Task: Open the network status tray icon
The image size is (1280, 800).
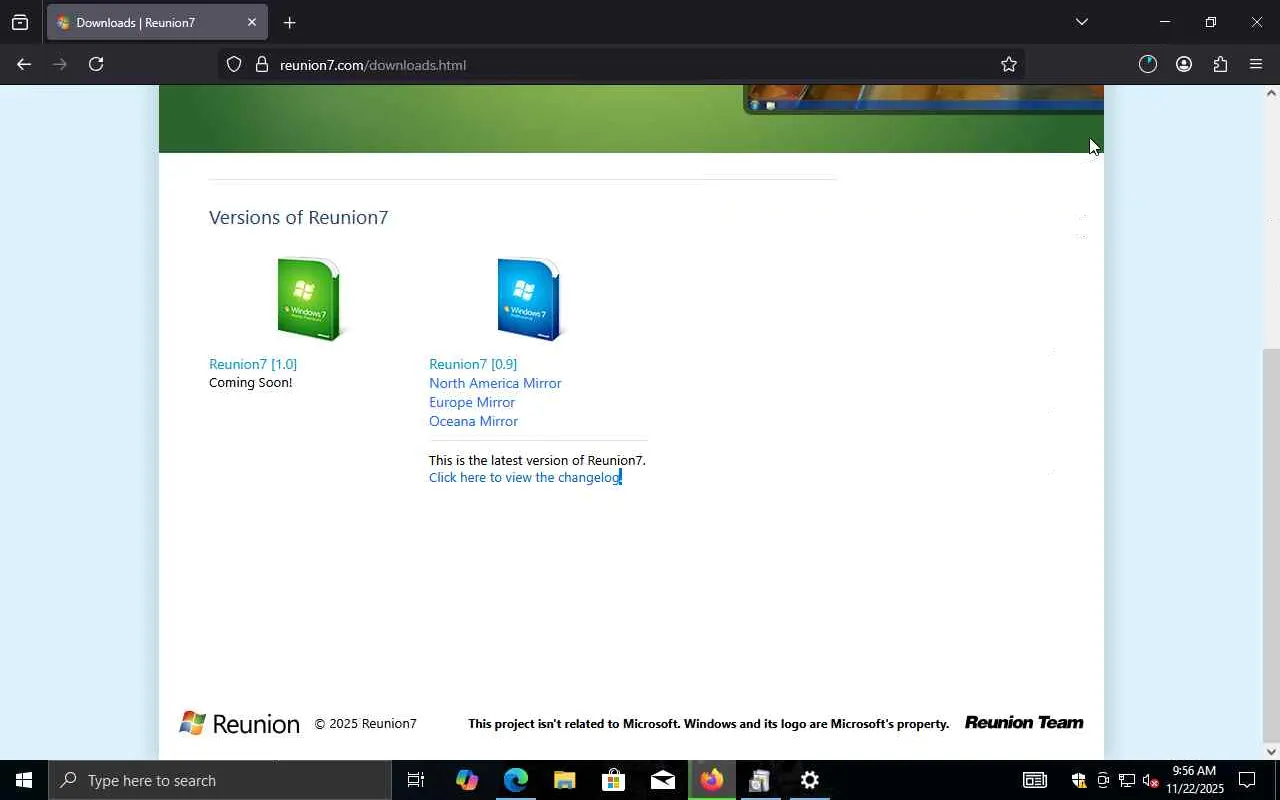Action: (x=1127, y=780)
